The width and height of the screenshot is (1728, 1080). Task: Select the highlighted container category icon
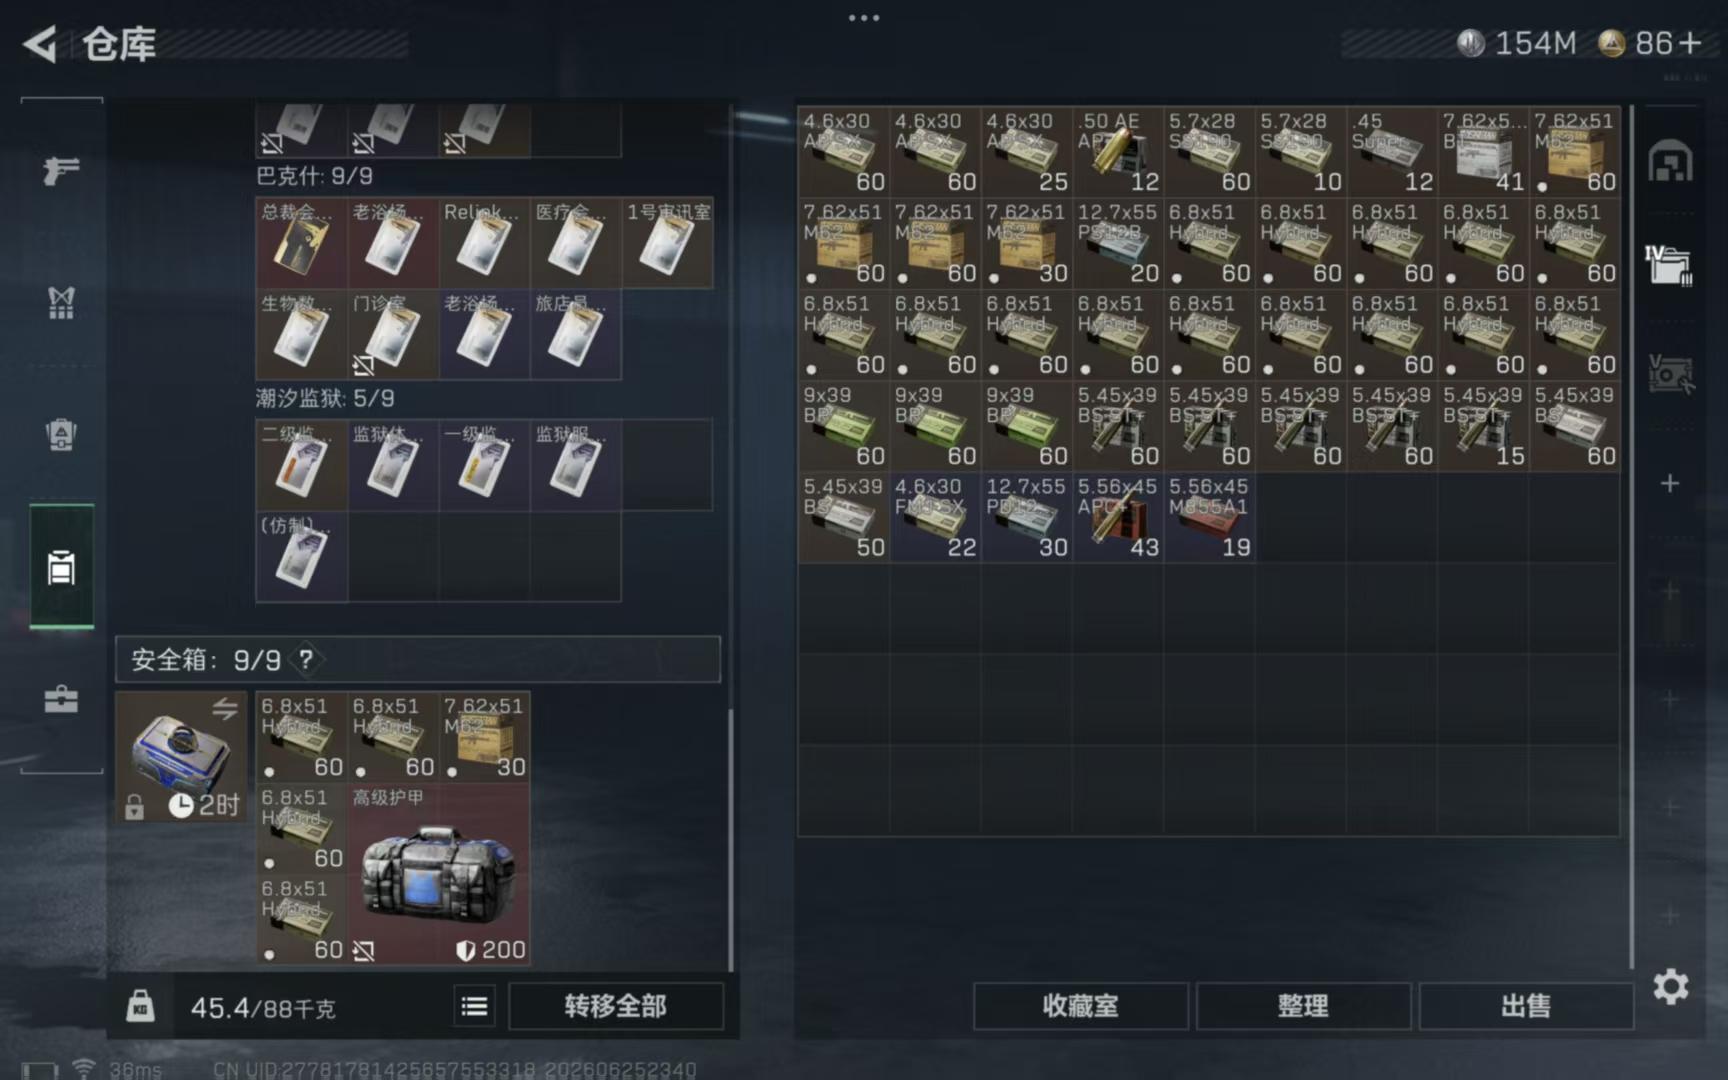pyautogui.click(x=61, y=567)
